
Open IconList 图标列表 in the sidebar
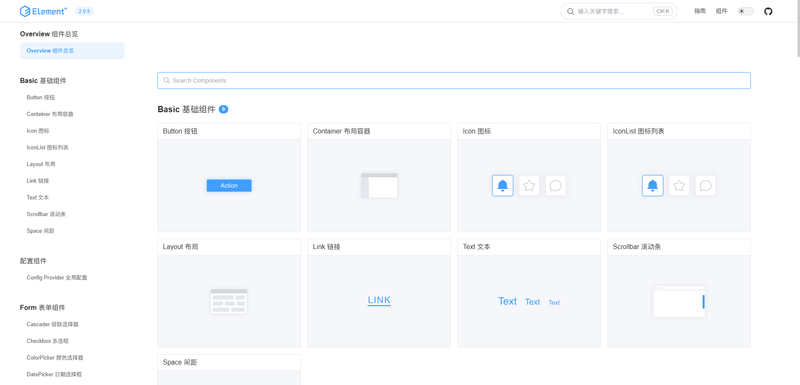[47, 147]
